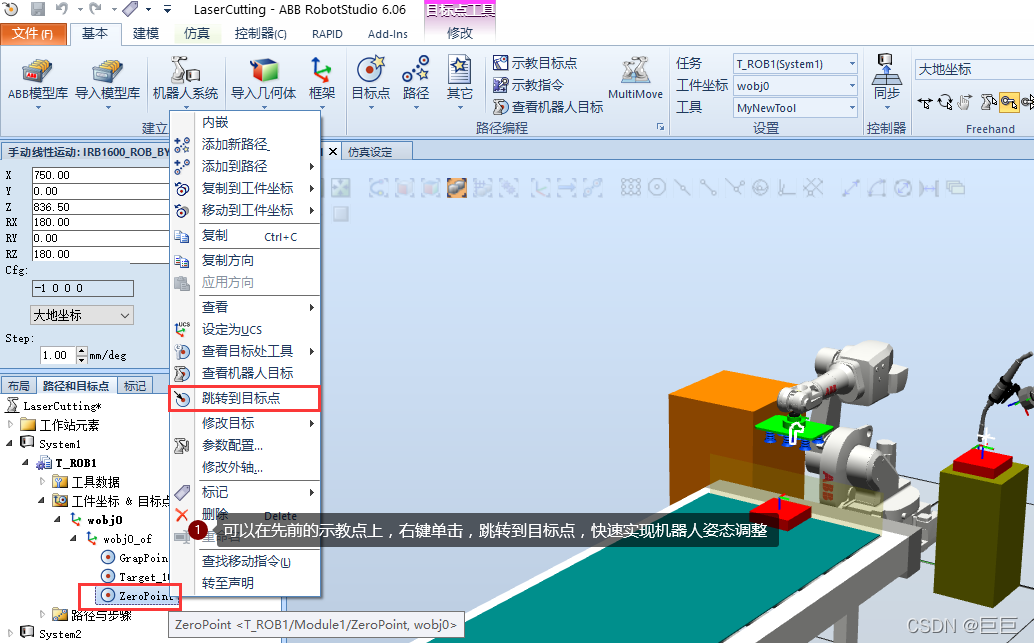The width and height of the screenshot is (1034, 643).
Task: Open the Add-Ins ribbon tab
Action: [x=388, y=34]
